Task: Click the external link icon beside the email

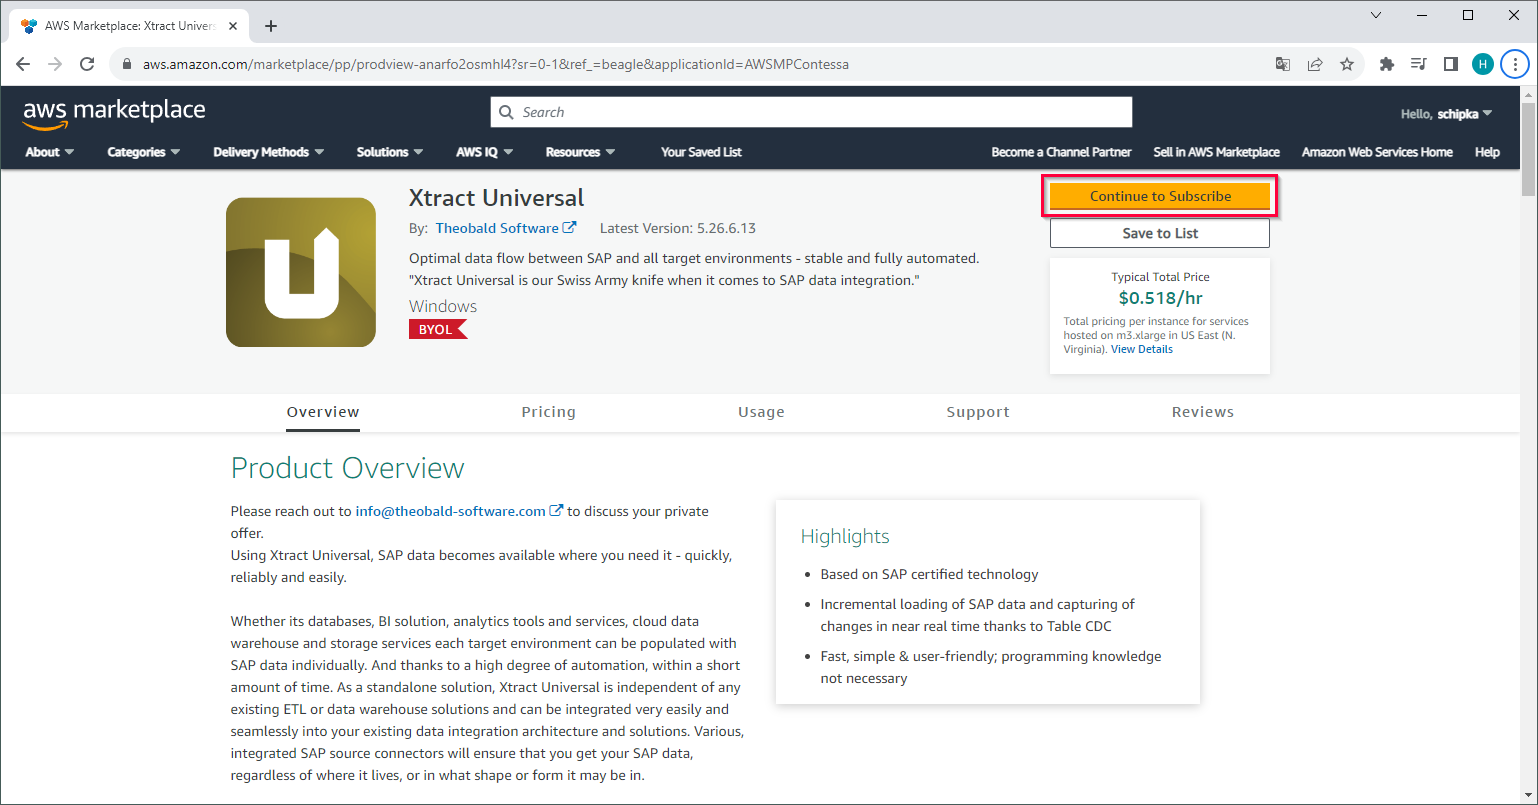Action: click(x=556, y=511)
